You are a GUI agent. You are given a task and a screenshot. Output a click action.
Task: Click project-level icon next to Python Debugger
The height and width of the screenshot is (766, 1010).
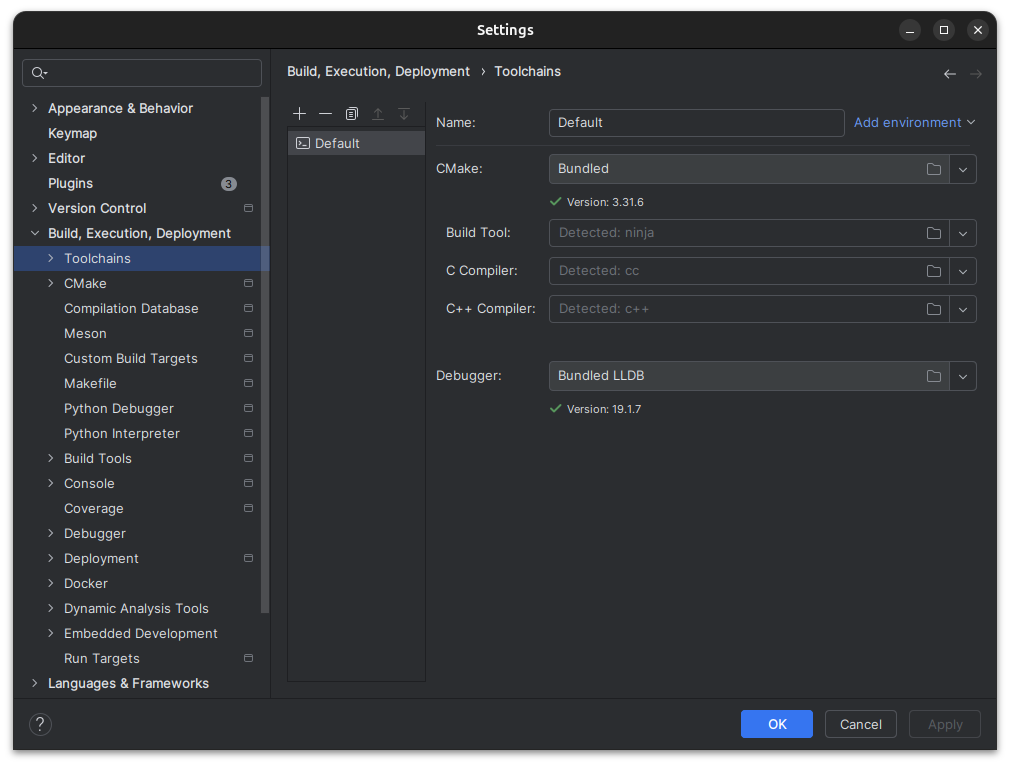pyautogui.click(x=248, y=408)
